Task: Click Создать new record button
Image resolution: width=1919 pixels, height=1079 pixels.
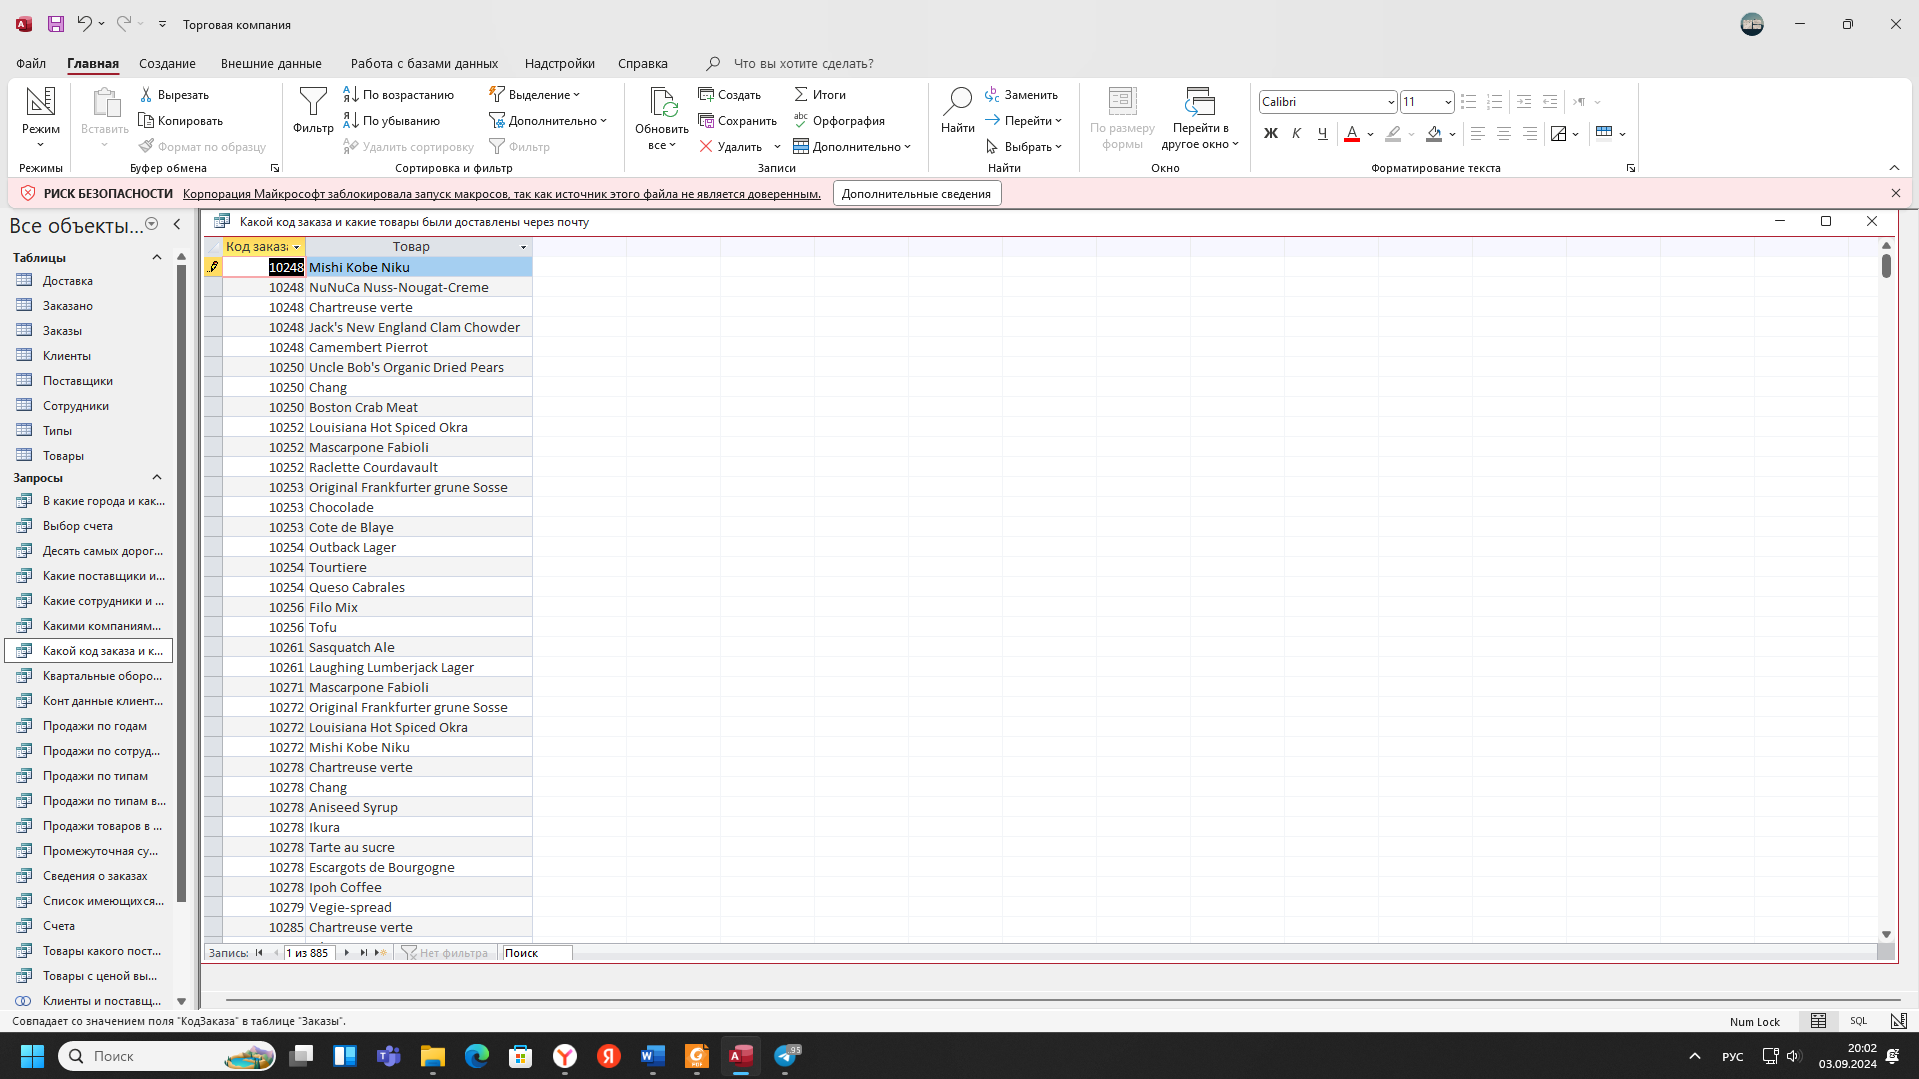Action: (x=730, y=95)
